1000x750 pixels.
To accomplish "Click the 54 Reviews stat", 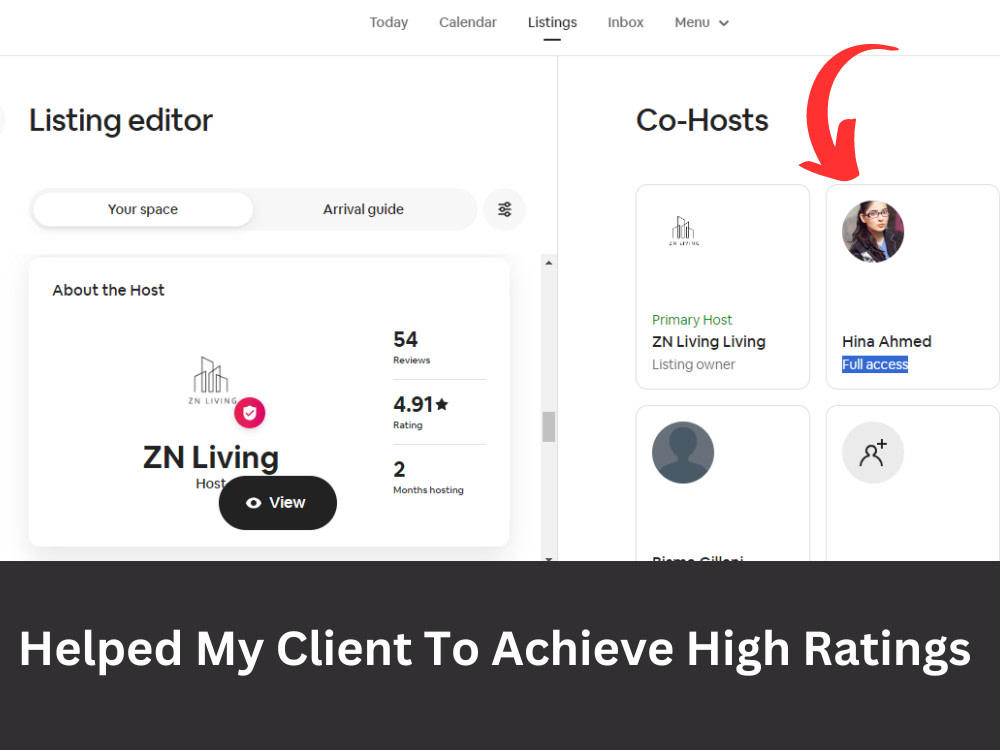I will pyautogui.click(x=412, y=347).
